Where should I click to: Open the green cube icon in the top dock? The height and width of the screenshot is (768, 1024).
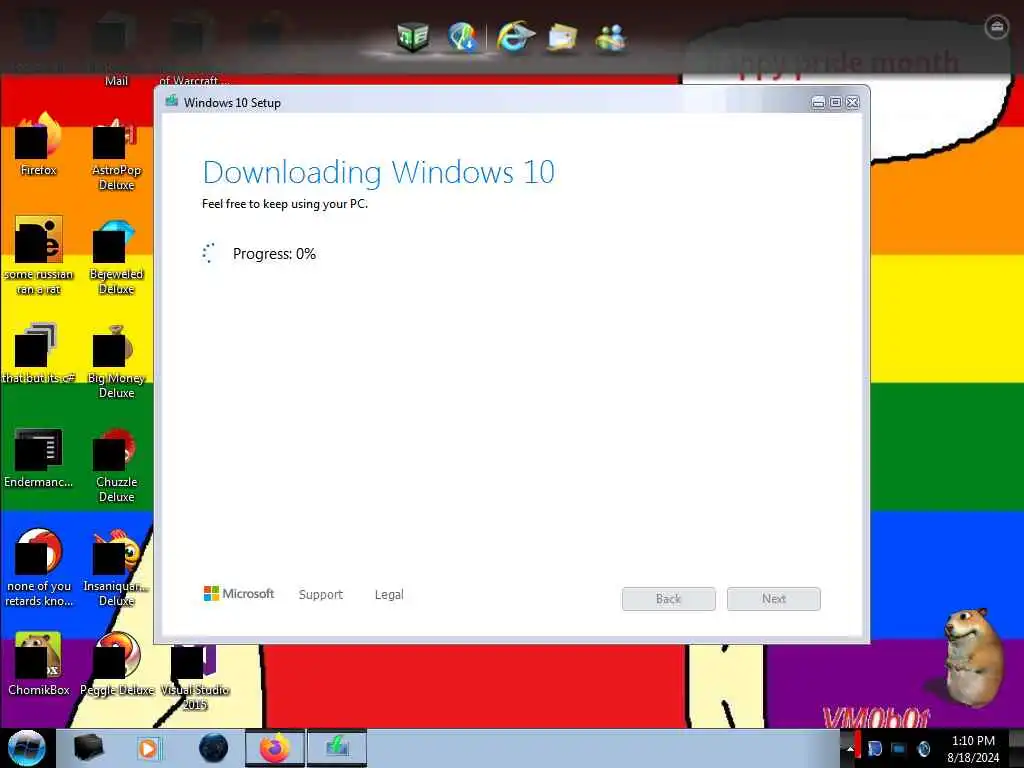[413, 37]
